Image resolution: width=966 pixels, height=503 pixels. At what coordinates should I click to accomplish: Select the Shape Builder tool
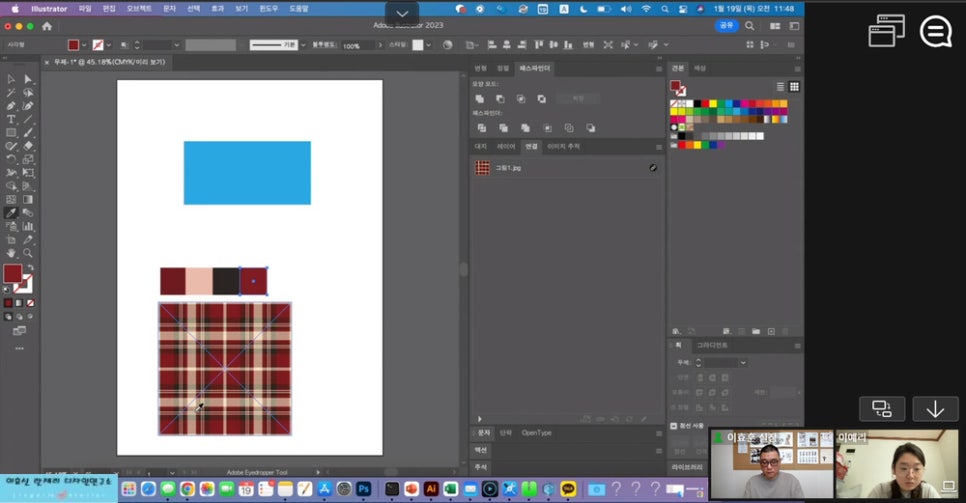(x=11, y=186)
